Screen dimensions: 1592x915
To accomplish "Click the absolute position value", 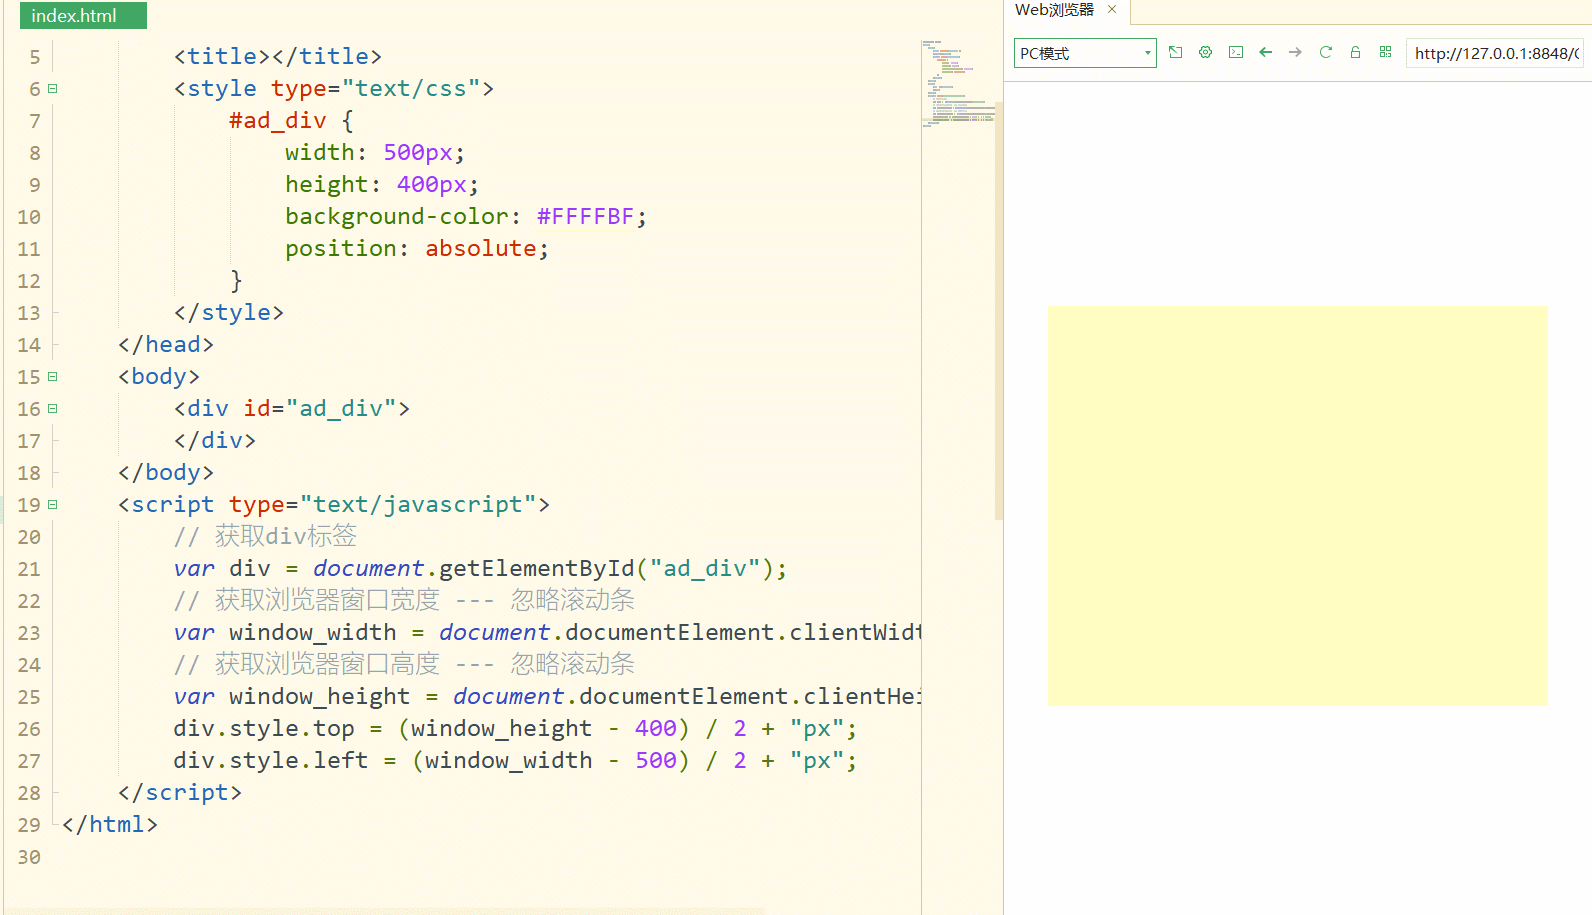I will tap(481, 248).
